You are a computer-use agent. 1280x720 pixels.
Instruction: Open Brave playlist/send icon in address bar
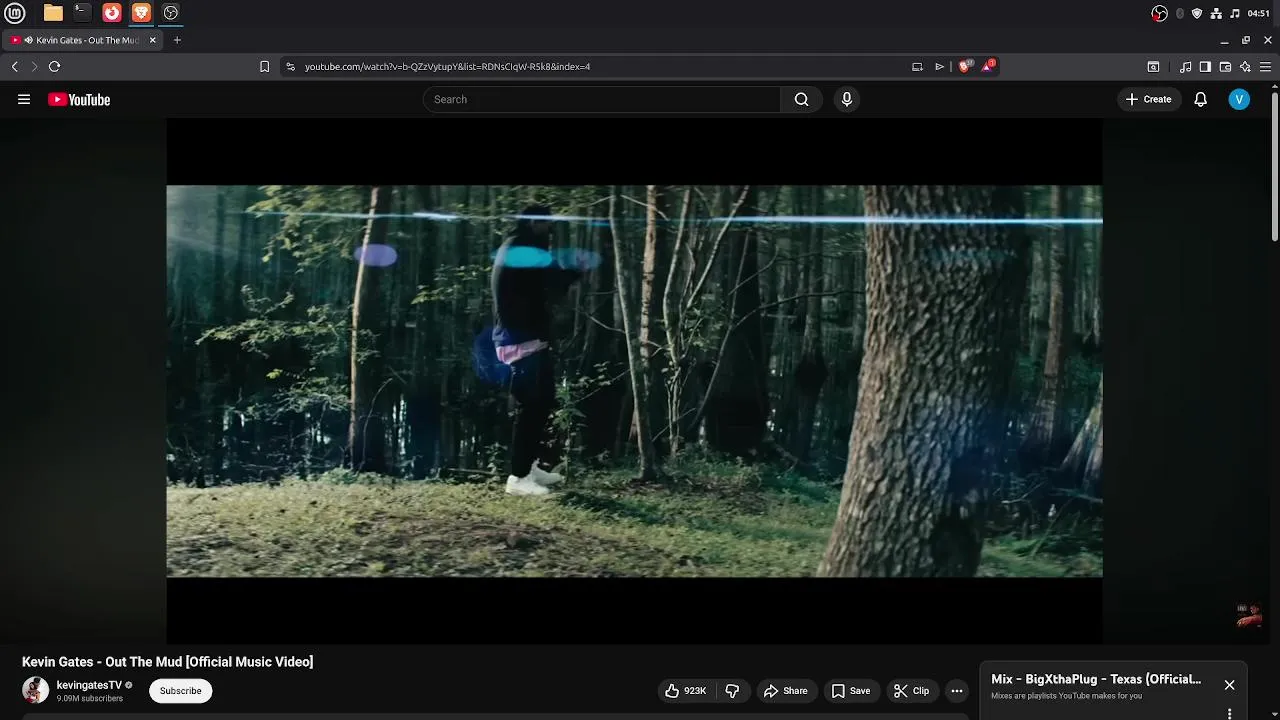(939, 66)
